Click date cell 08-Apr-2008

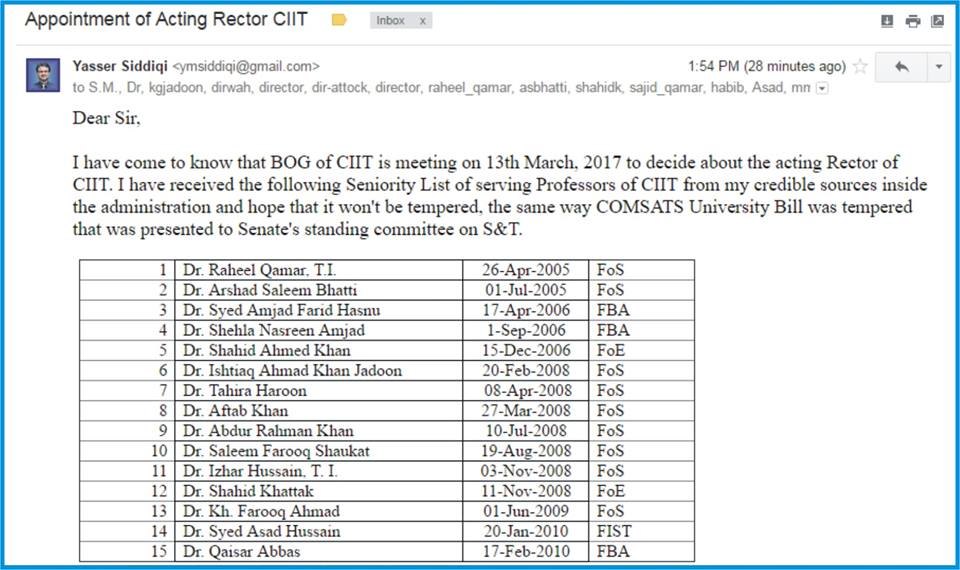[x=526, y=391]
